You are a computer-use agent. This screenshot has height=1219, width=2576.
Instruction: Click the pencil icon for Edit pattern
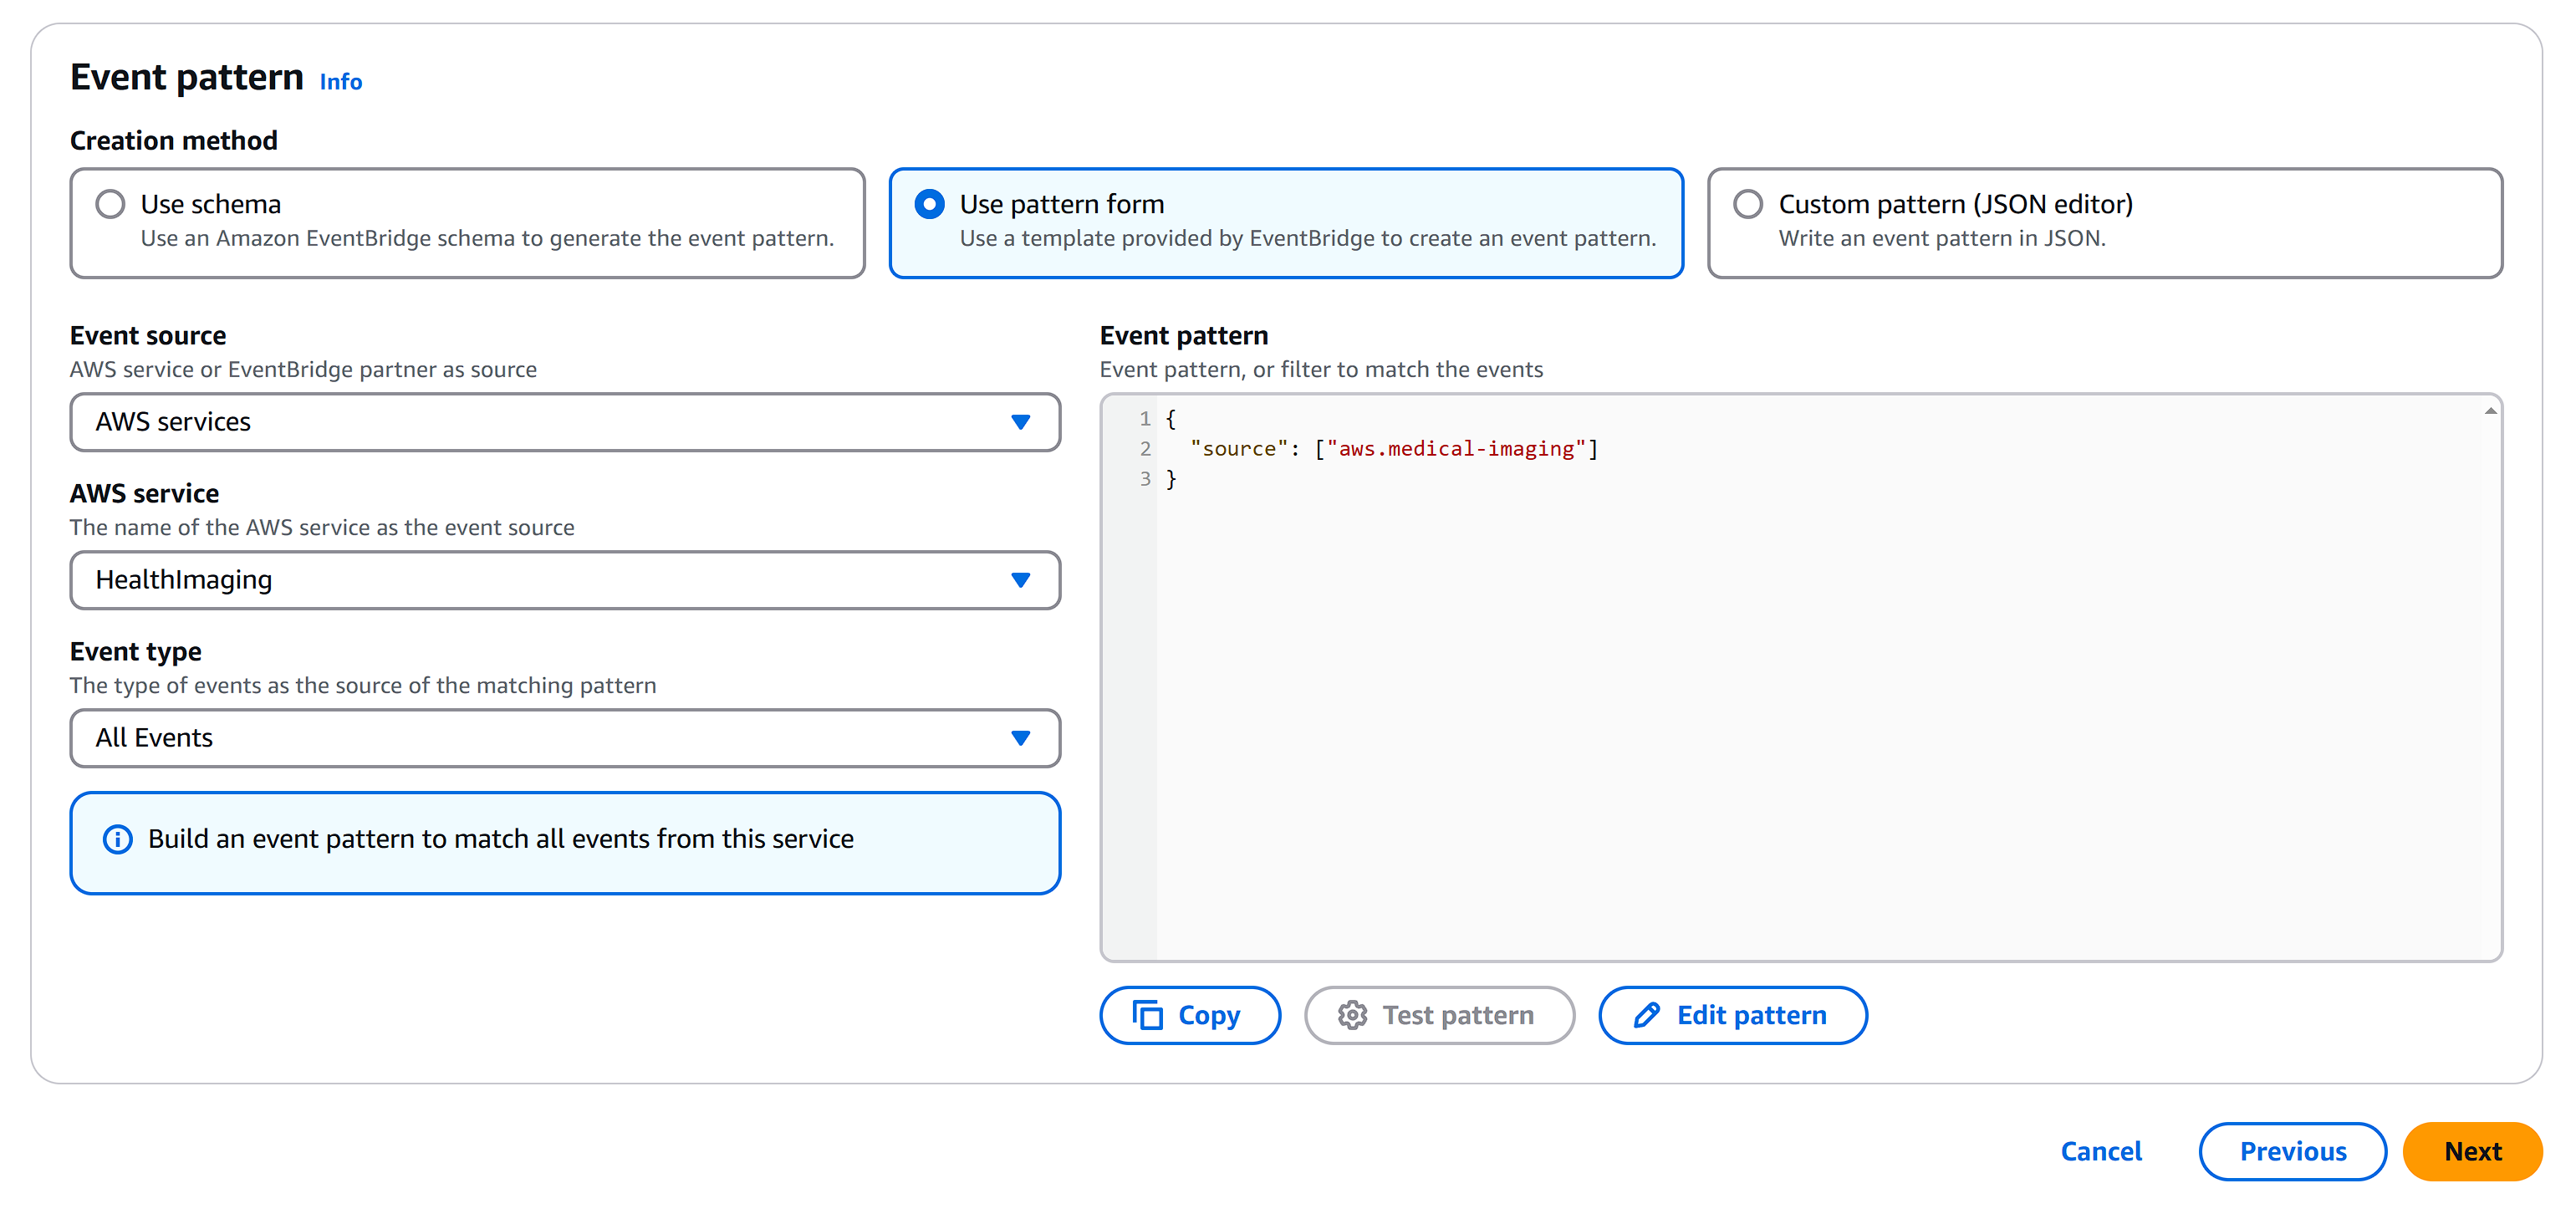[x=1646, y=1015]
